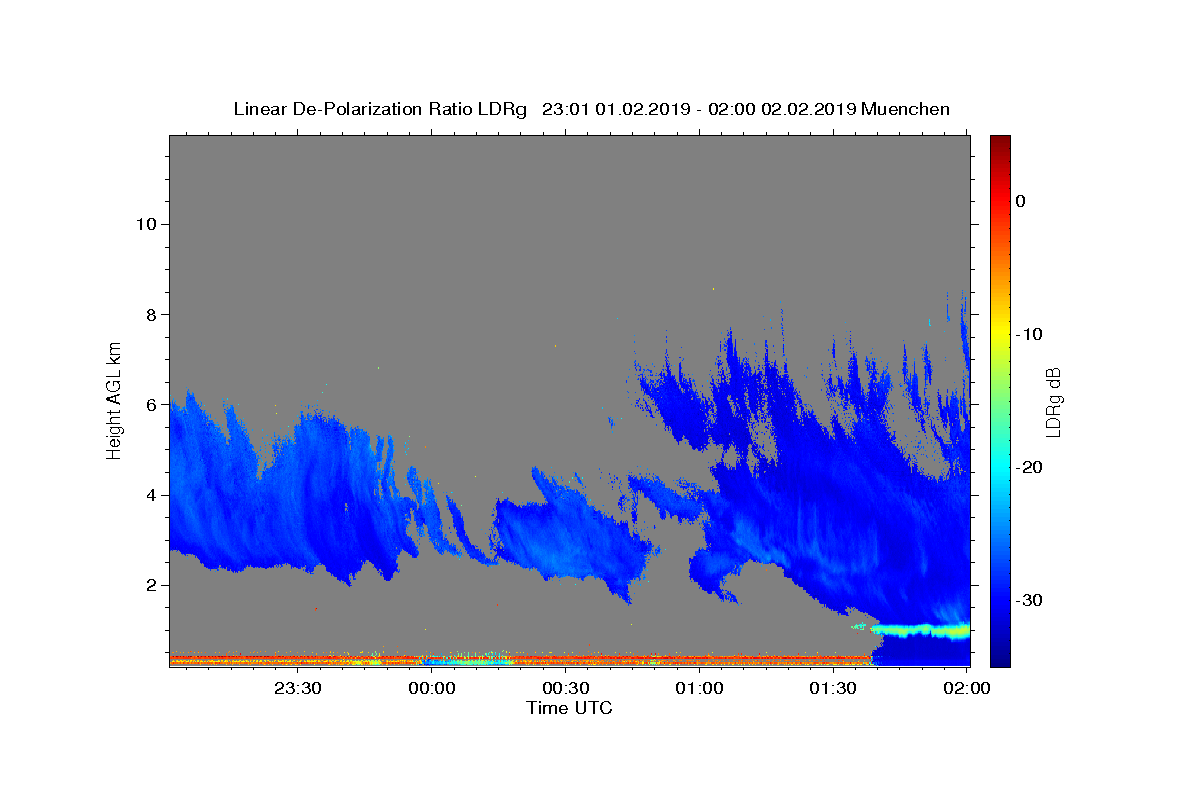Click the colorbar value '-30'

[1028, 600]
